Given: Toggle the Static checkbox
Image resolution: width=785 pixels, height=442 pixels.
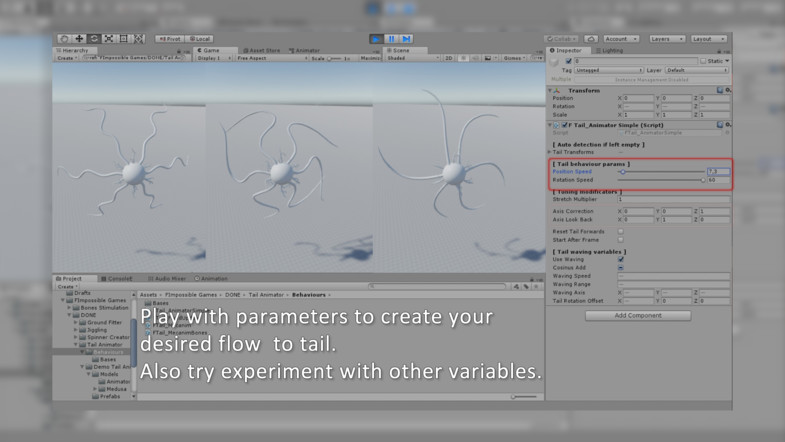Looking at the screenshot, I should coord(703,61).
